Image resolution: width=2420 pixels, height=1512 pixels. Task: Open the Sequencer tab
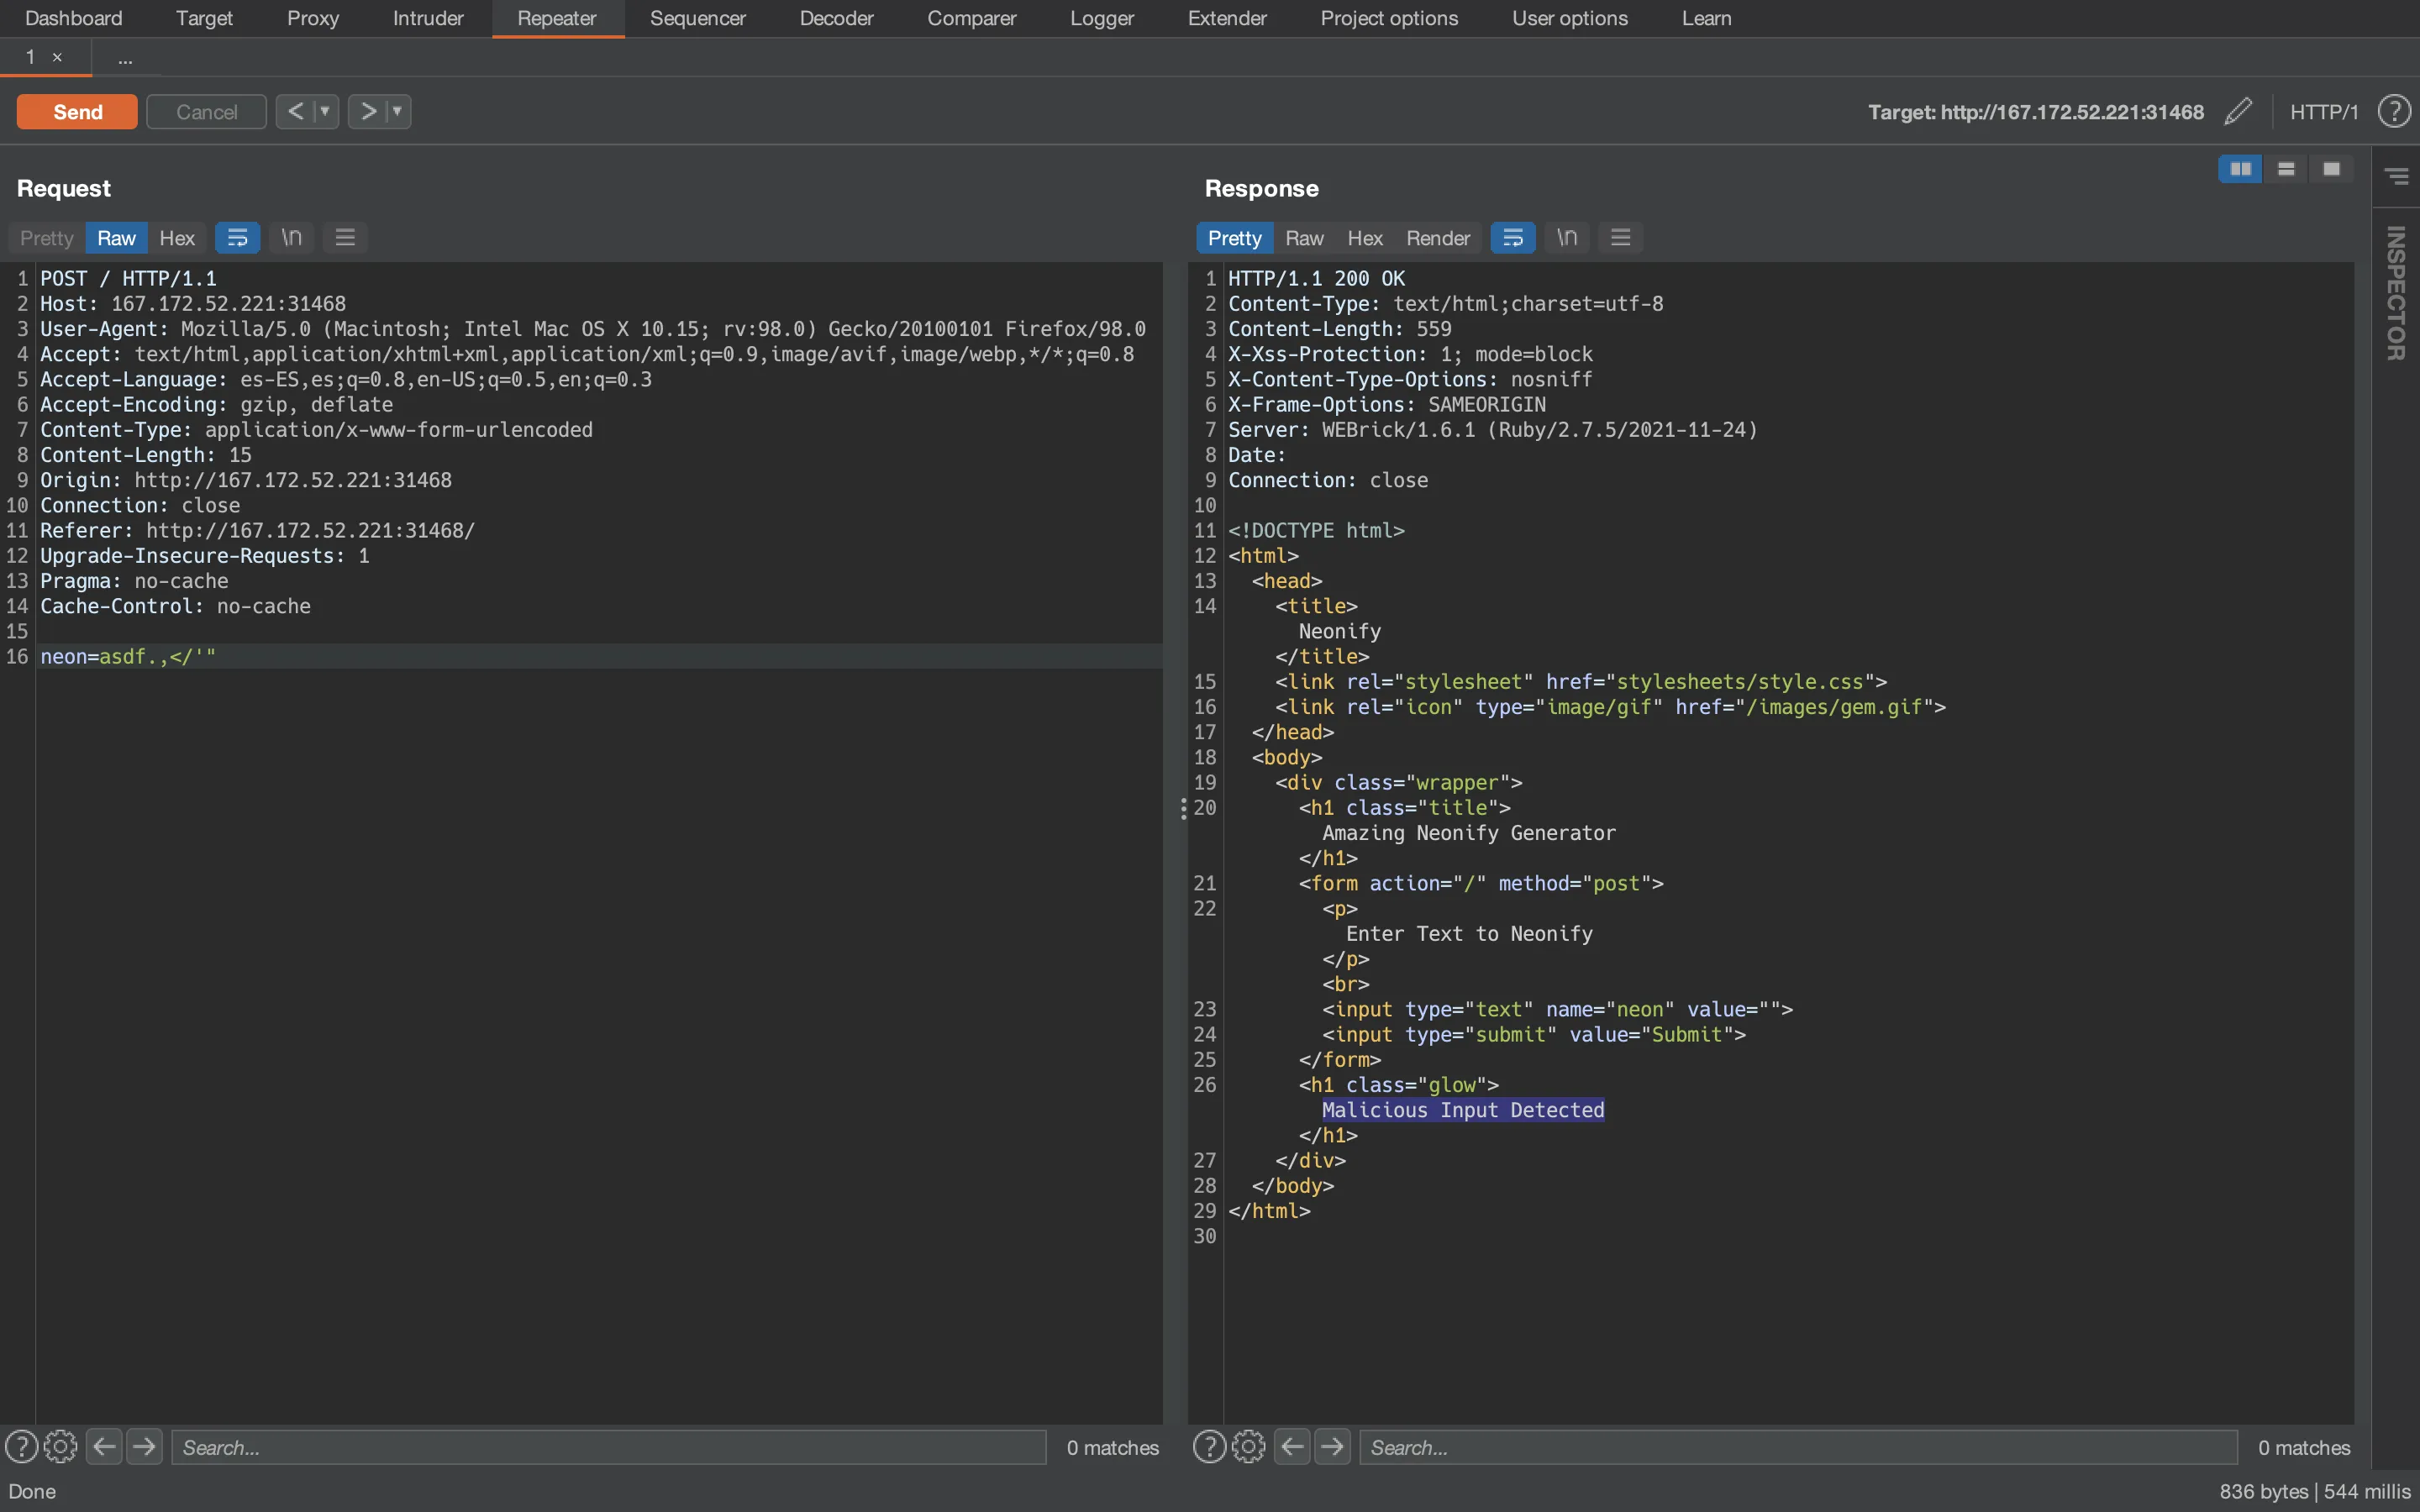click(x=698, y=18)
